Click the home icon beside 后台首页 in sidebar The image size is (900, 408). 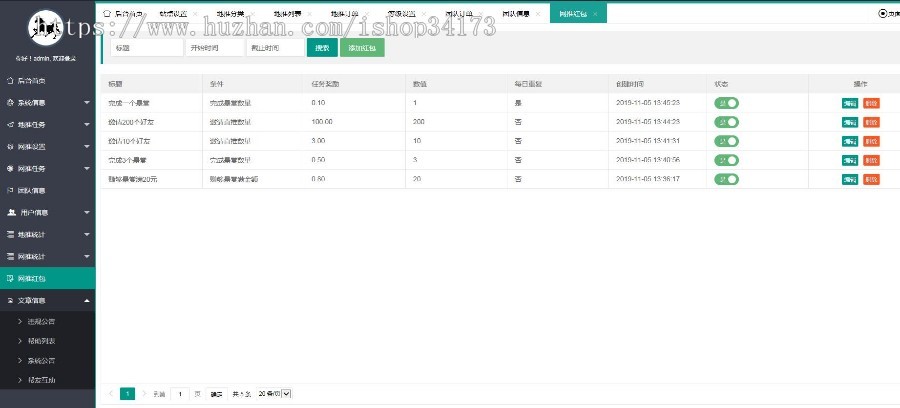(x=10, y=81)
